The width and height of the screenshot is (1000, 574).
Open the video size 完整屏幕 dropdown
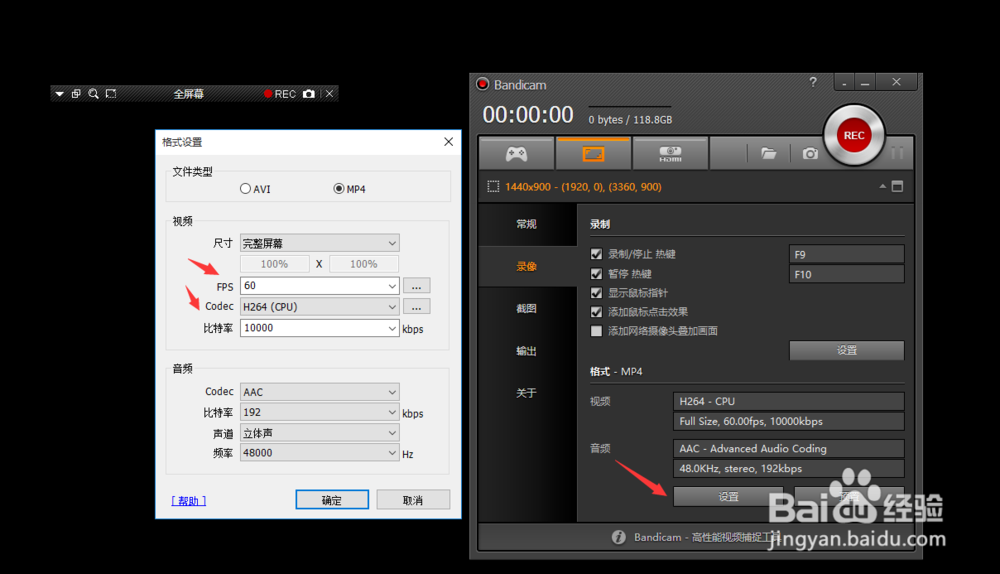[x=320, y=243]
